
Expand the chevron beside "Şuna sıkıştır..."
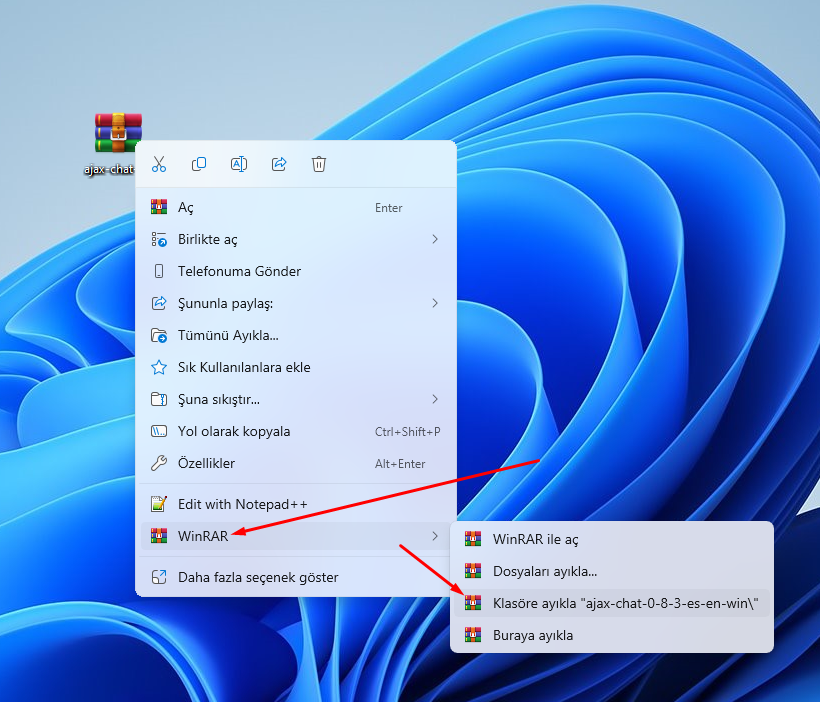[435, 399]
